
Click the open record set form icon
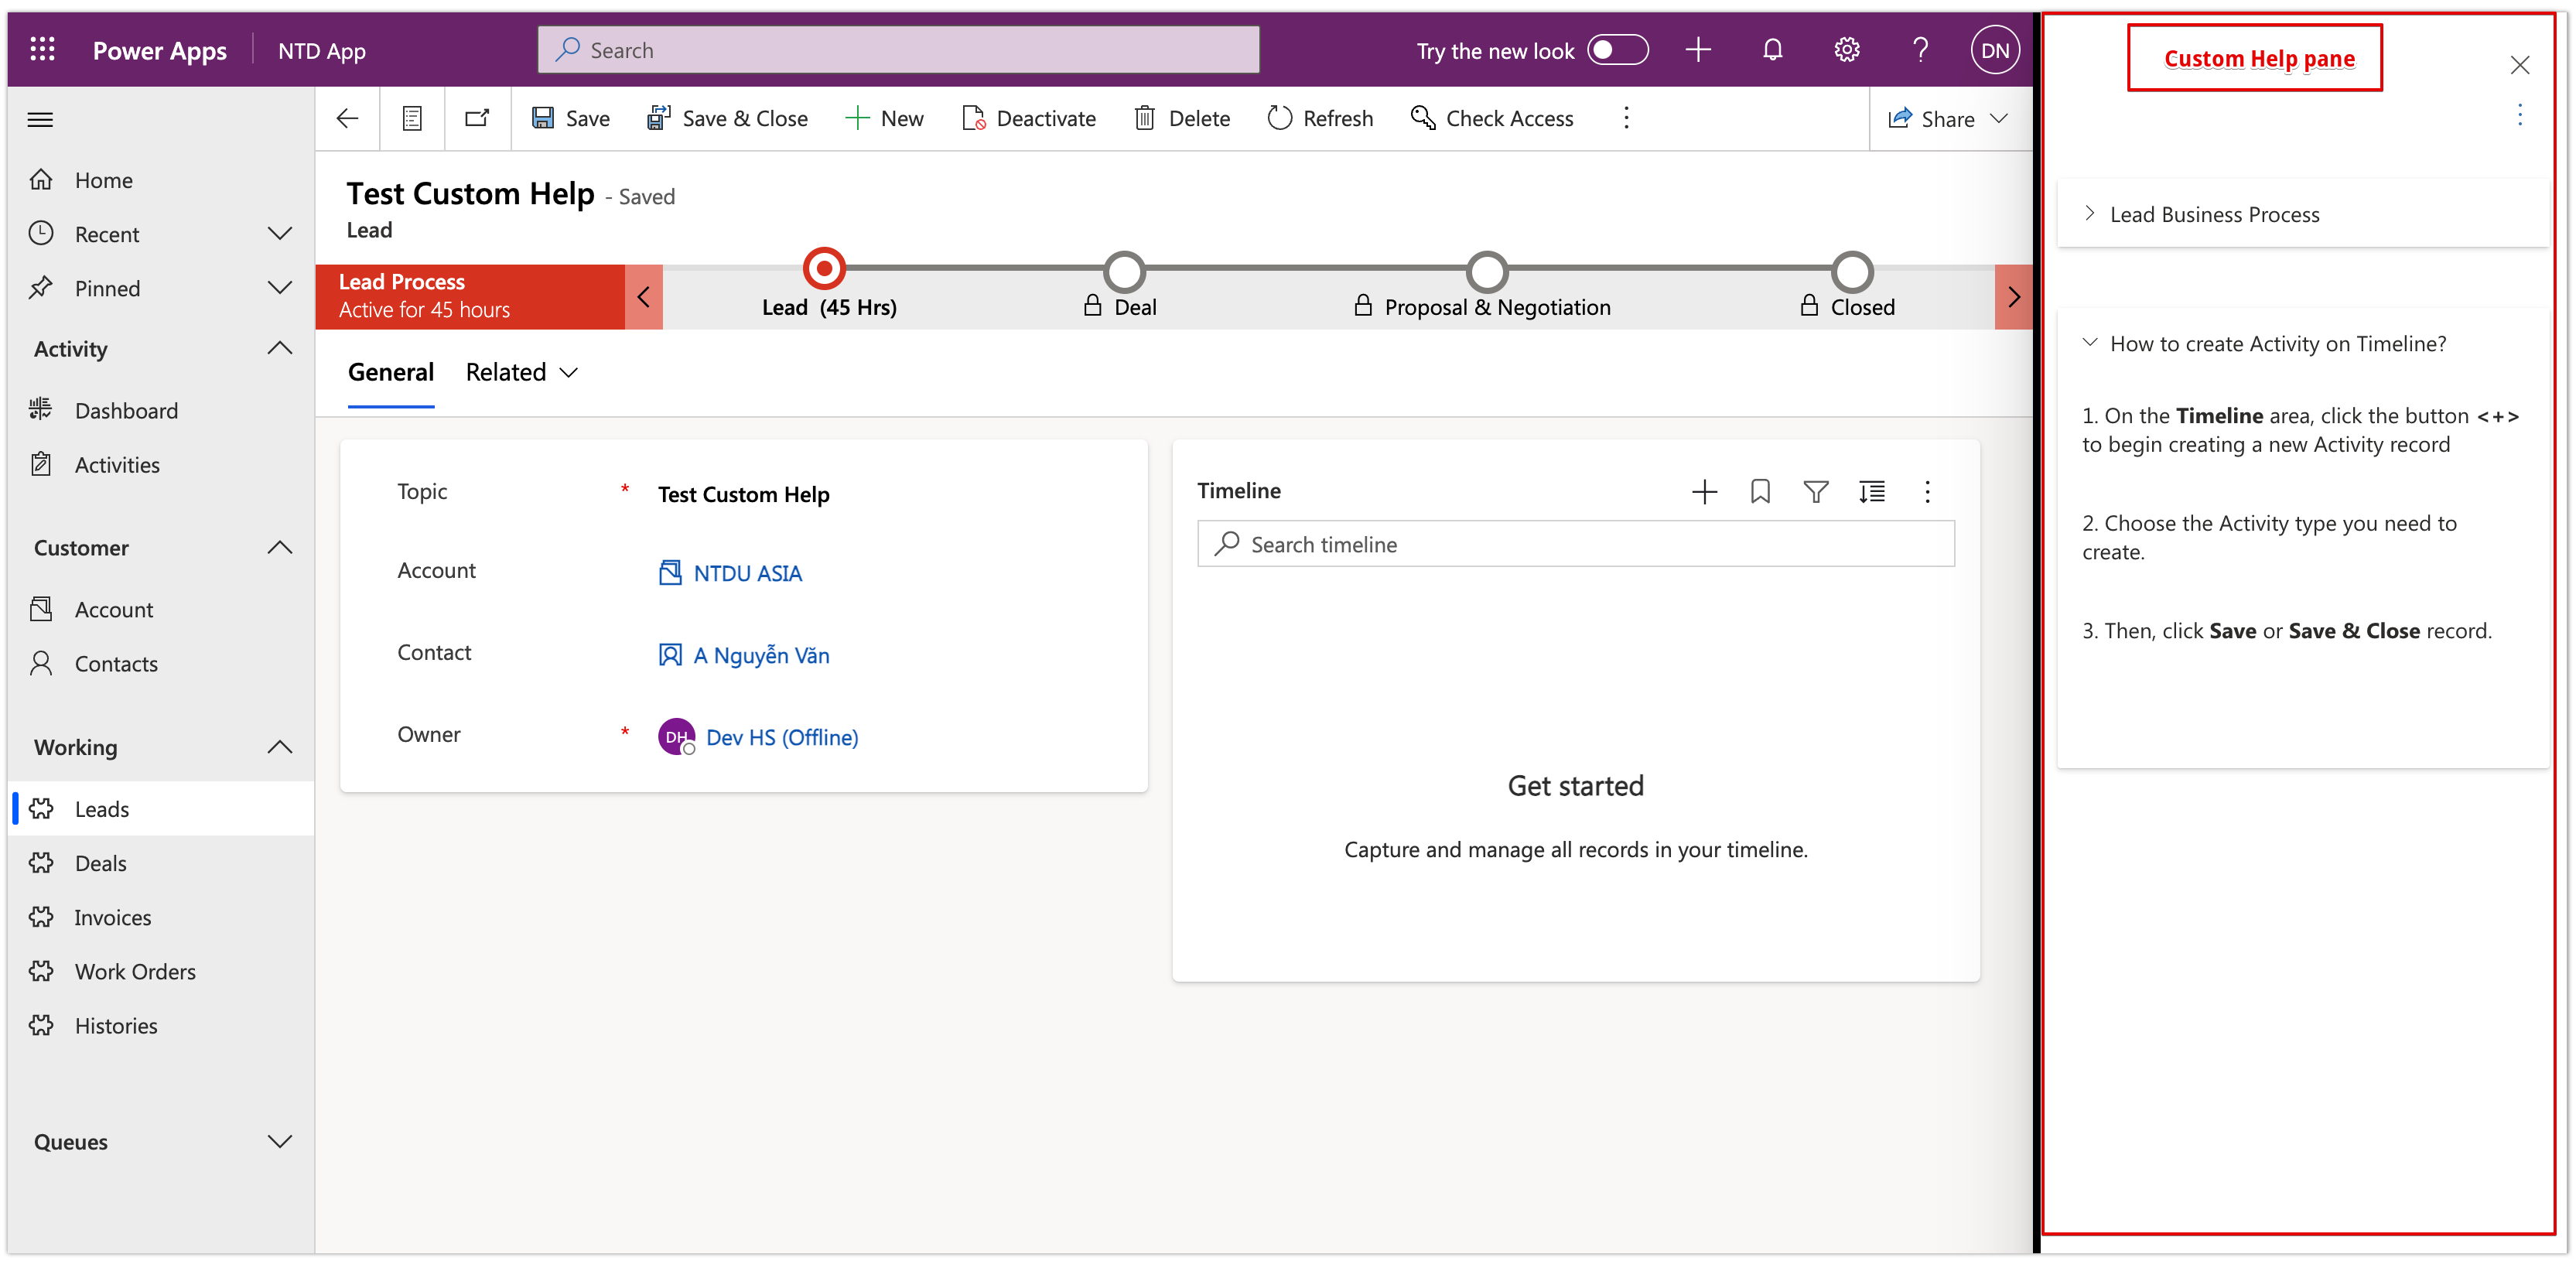click(412, 118)
